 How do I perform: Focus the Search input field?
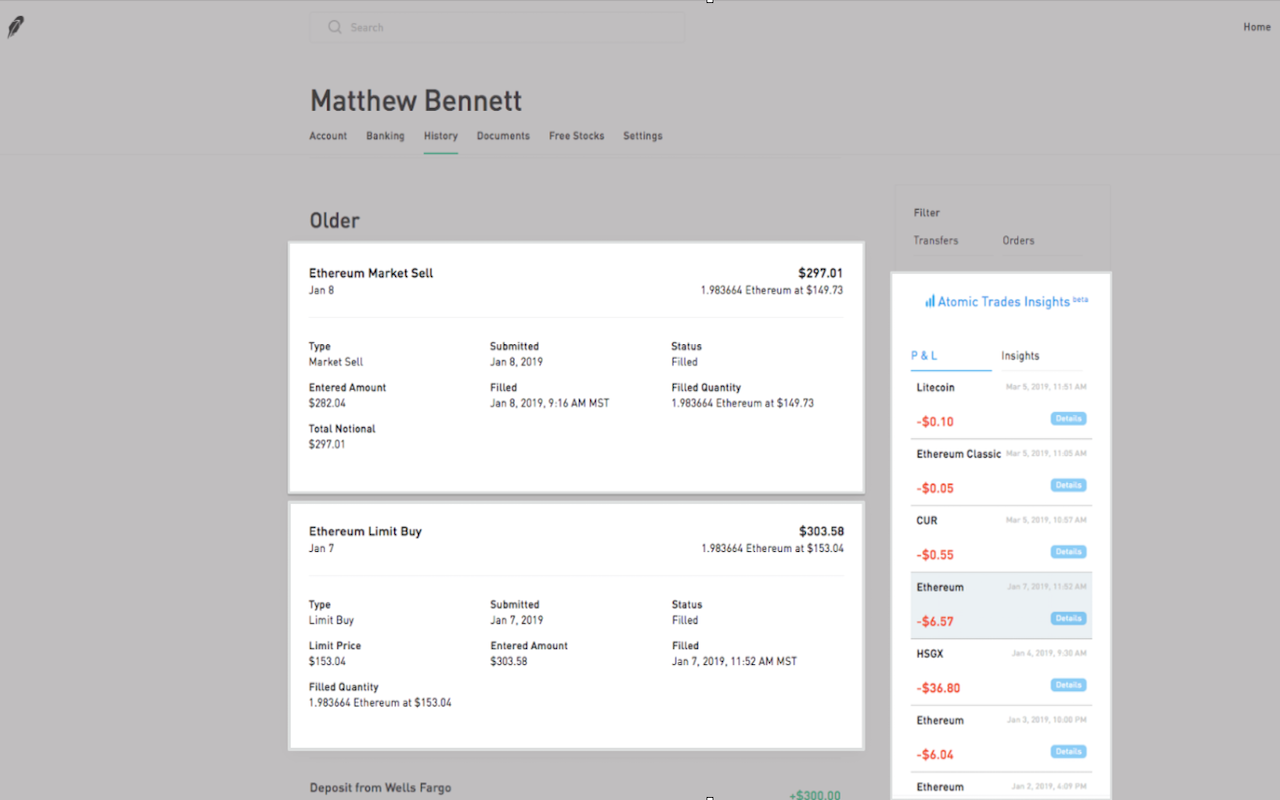497,27
